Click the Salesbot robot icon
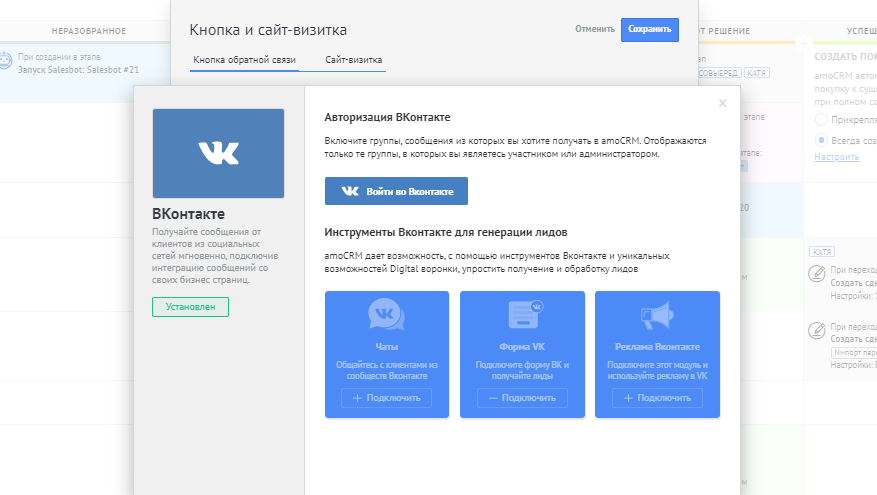The width and height of the screenshot is (877, 495). click(6, 60)
